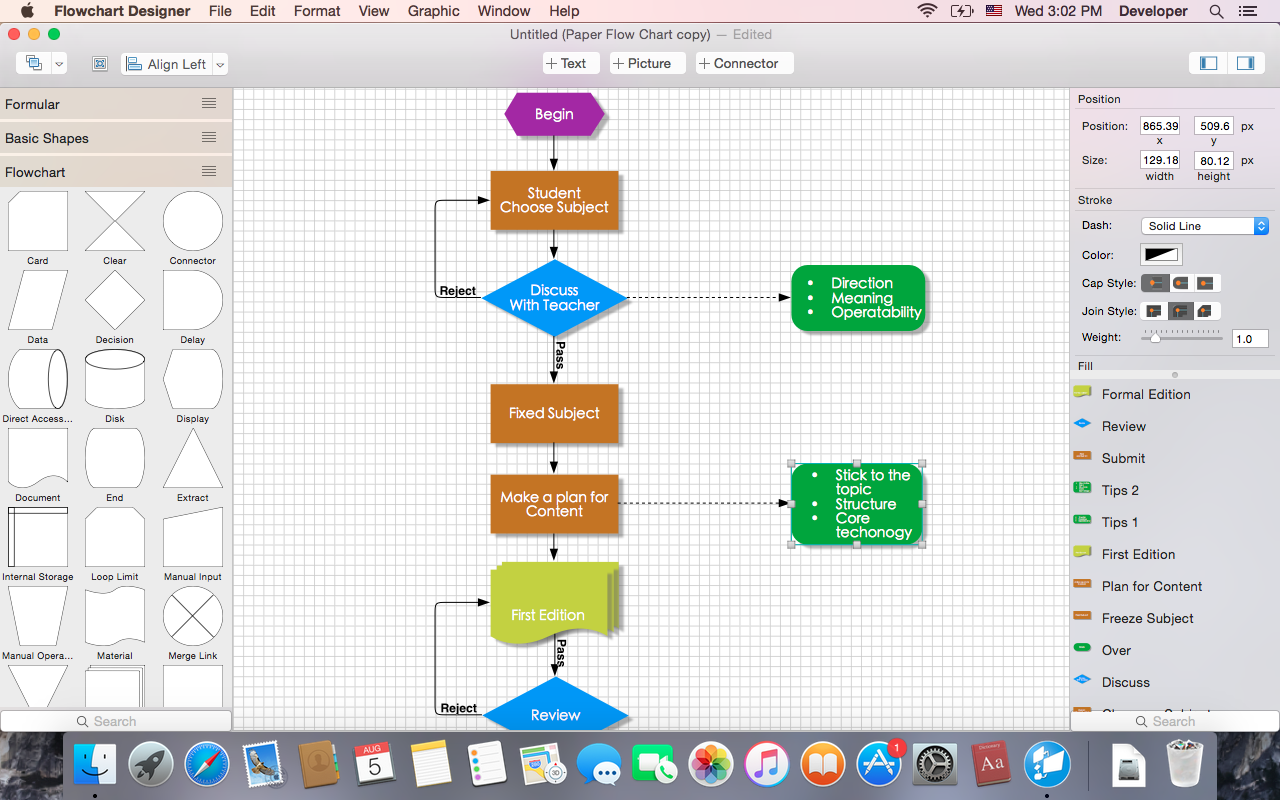Select the Clear flowchart shape
Screen dimensions: 1280x800
tap(115, 221)
